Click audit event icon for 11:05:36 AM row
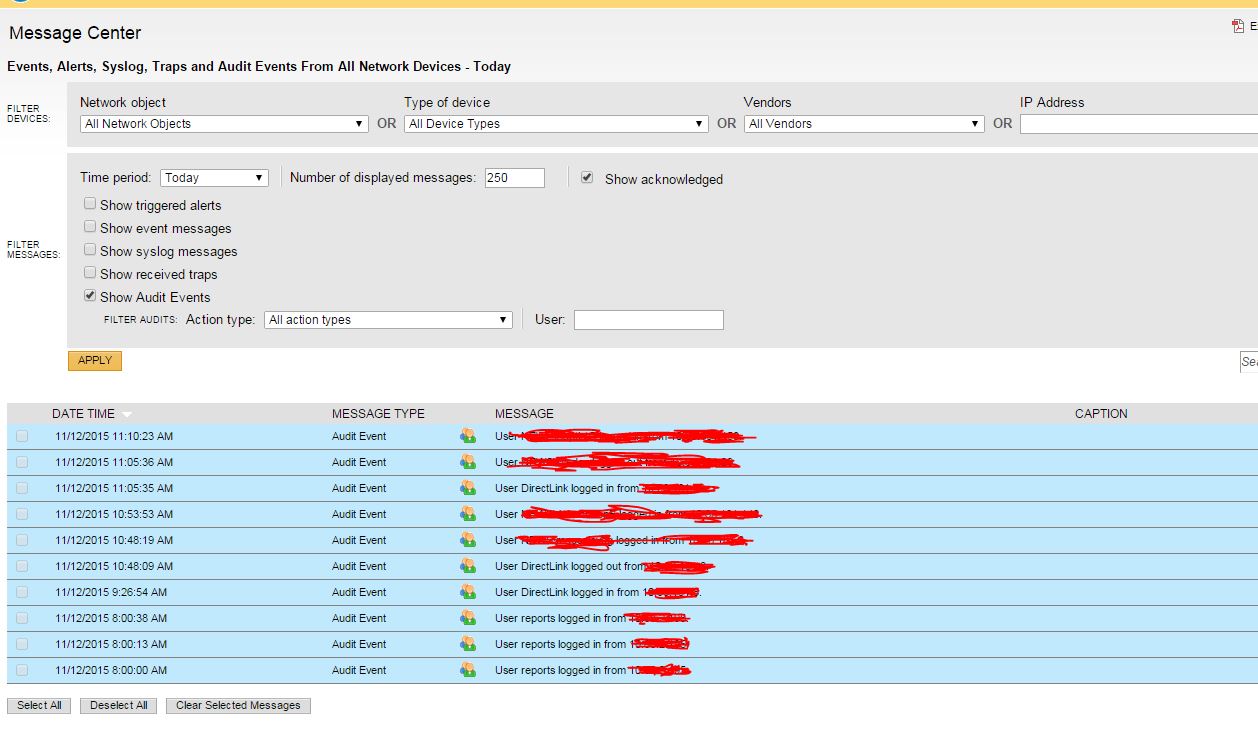Image resolution: width=1258 pixels, height=731 pixels. coord(467,462)
